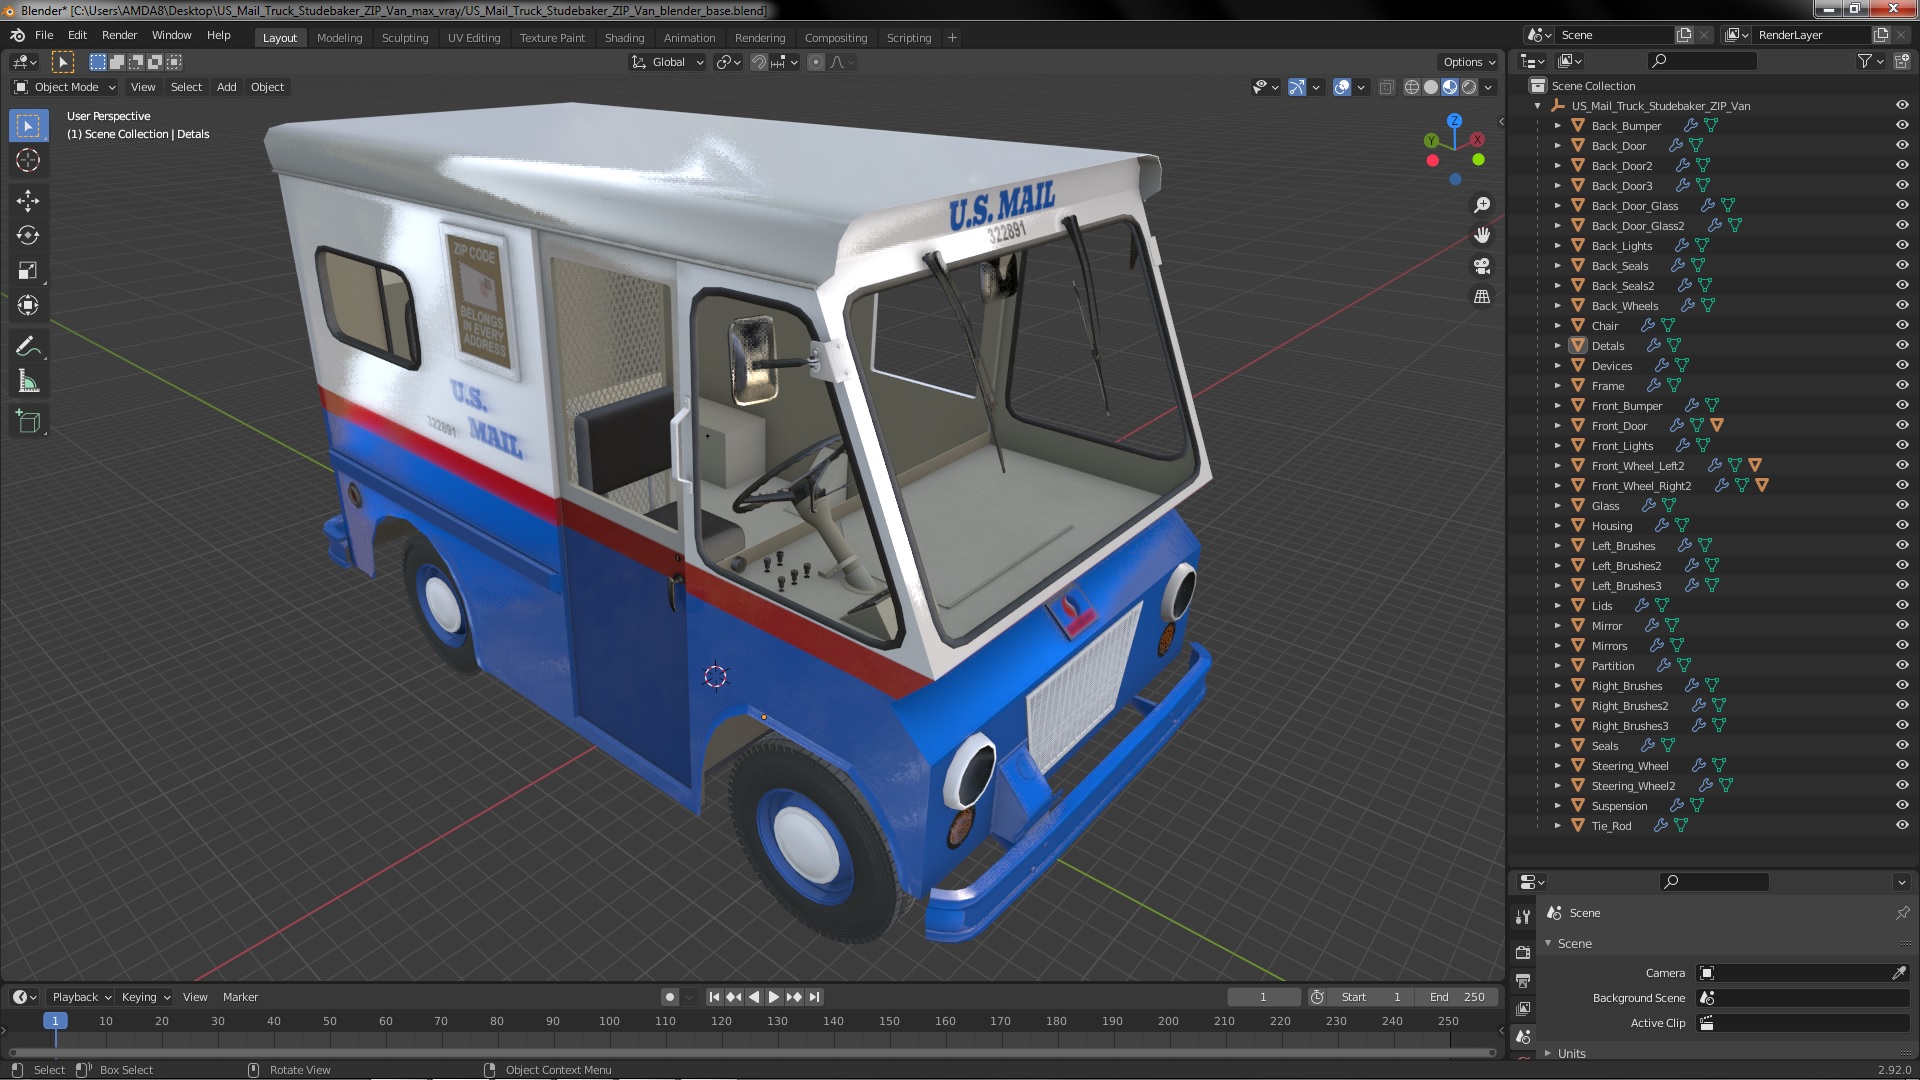Click the mesh data icon for Chair
This screenshot has height=1080, width=1920.
[1668, 326]
